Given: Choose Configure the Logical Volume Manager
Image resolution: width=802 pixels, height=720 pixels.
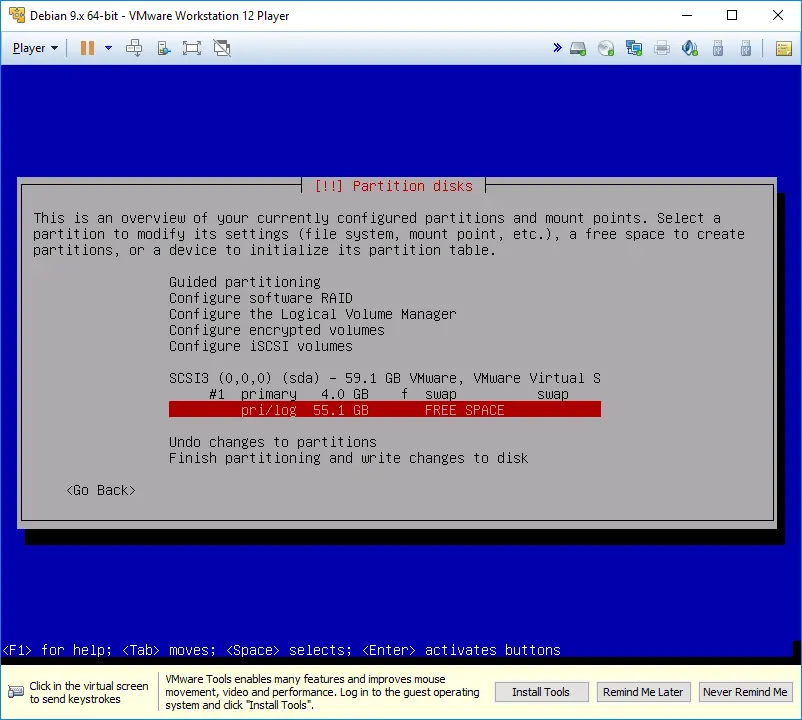Looking at the screenshot, I should pos(312,314).
